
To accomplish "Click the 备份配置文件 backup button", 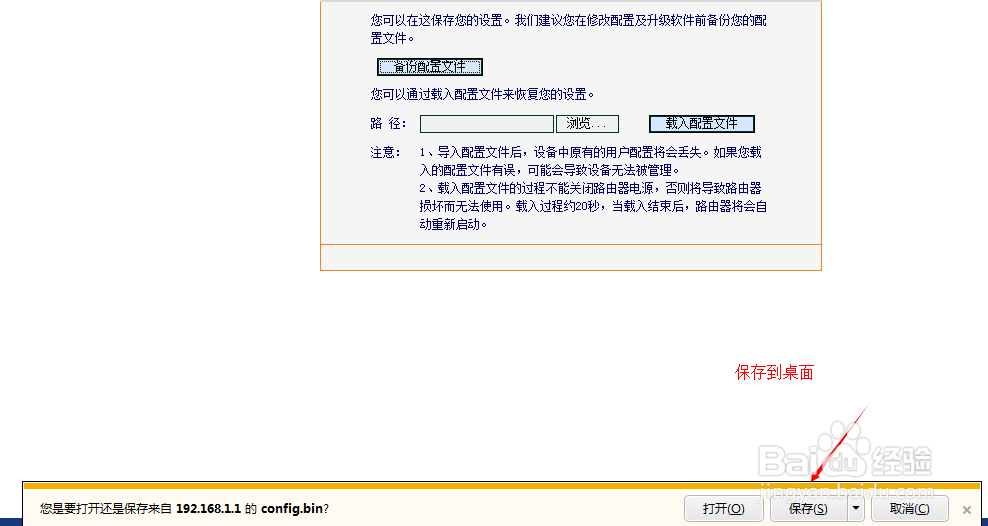I will (x=430, y=67).
